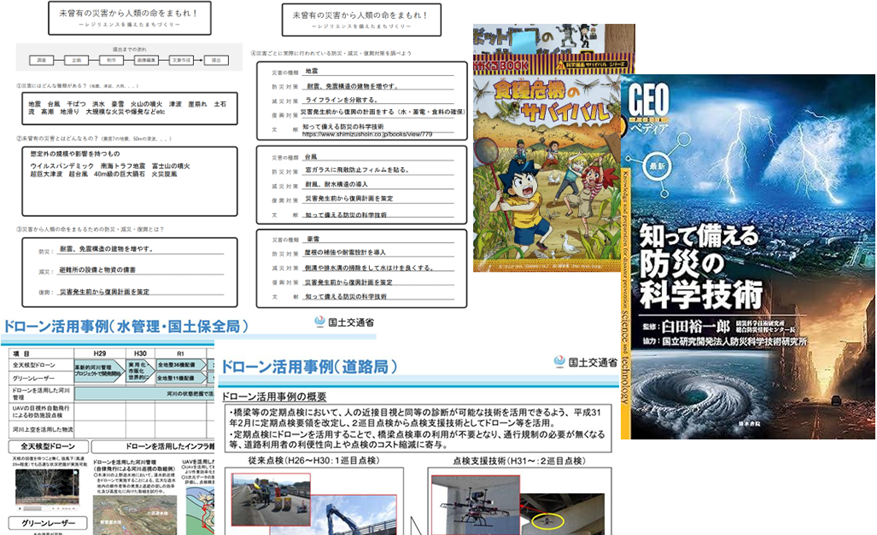Click the 全地盤11機配備 arrow in the table
877x535 pixels.
pyautogui.click(x=179, y=378)
